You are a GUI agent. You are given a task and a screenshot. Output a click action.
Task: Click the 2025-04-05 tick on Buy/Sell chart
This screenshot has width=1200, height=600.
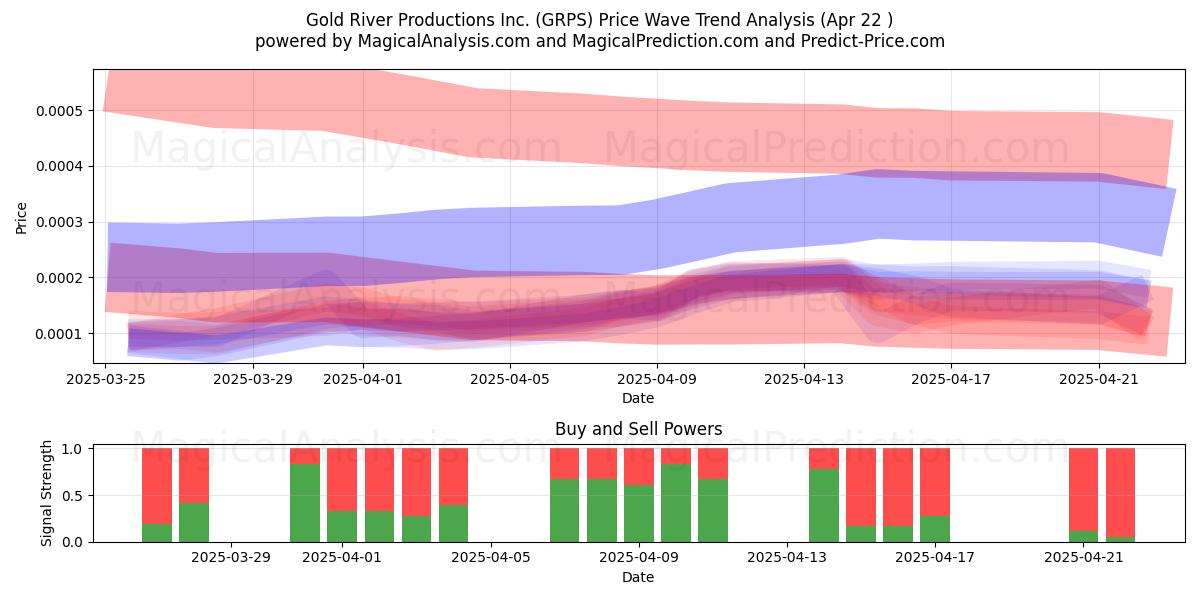tap(491, 558)
